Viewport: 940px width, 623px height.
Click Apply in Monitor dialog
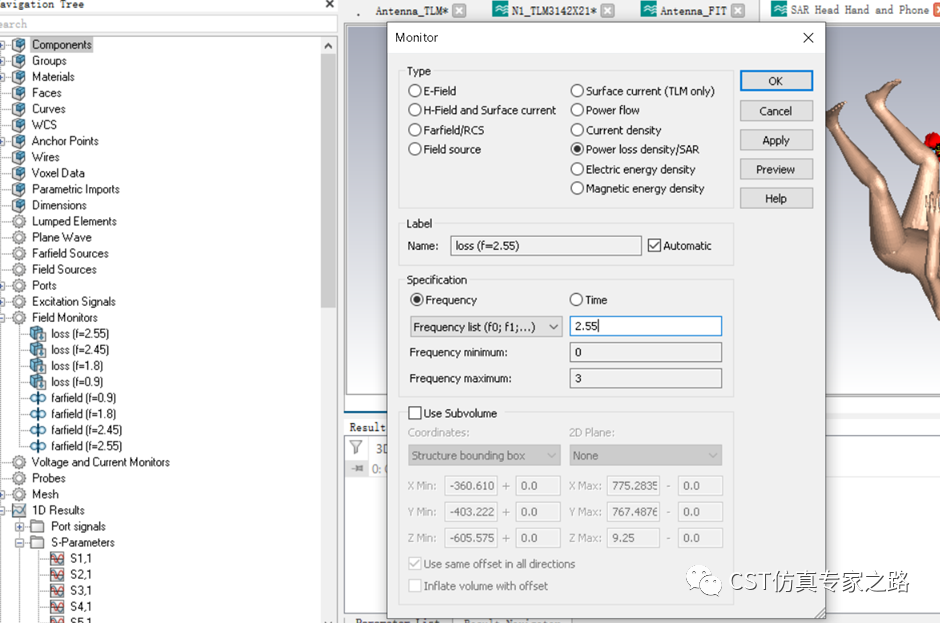pos(776,140)
